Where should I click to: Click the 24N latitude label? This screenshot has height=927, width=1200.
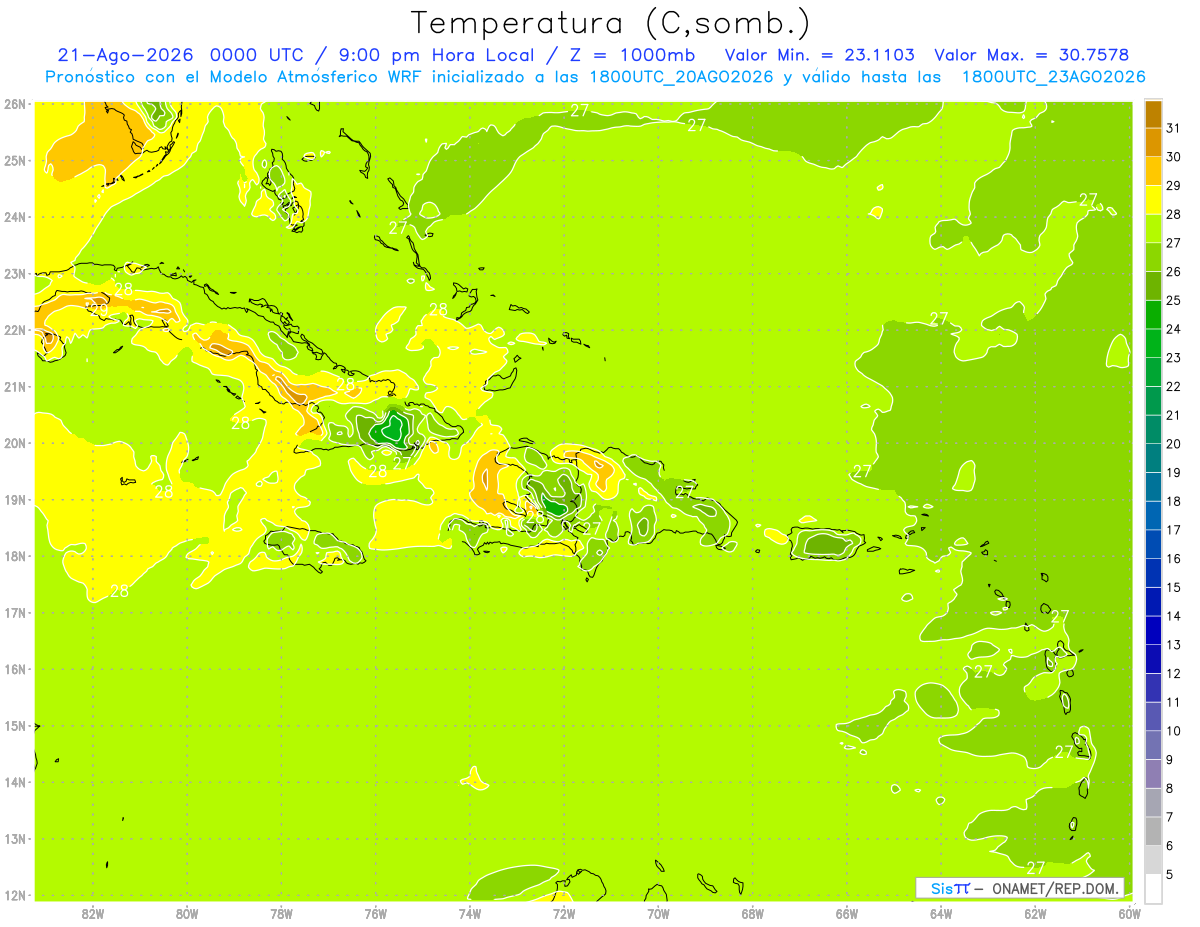[15, 217]
